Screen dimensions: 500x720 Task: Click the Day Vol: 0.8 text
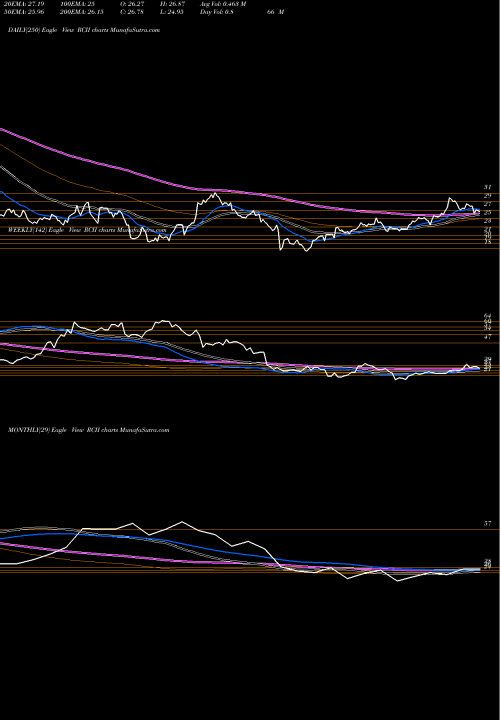coord(217,12)
